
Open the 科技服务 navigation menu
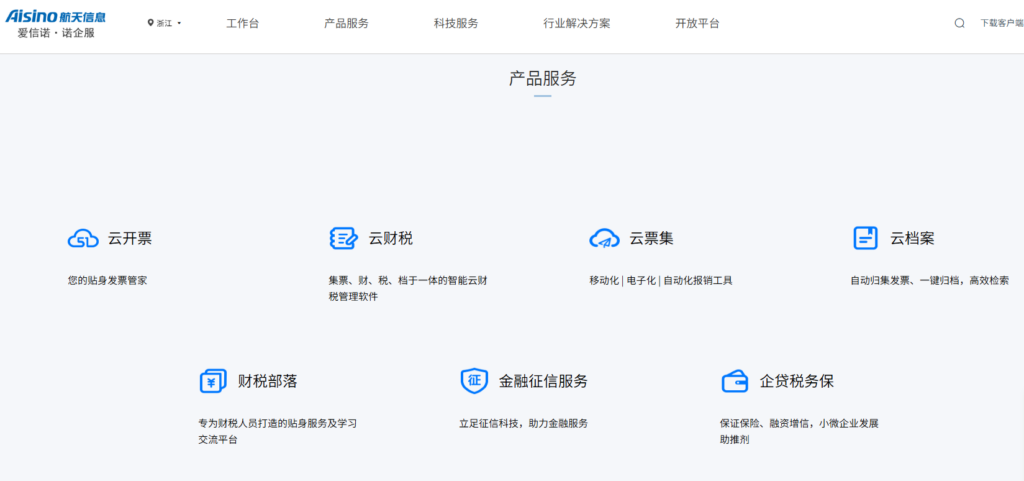pos(456,23)
